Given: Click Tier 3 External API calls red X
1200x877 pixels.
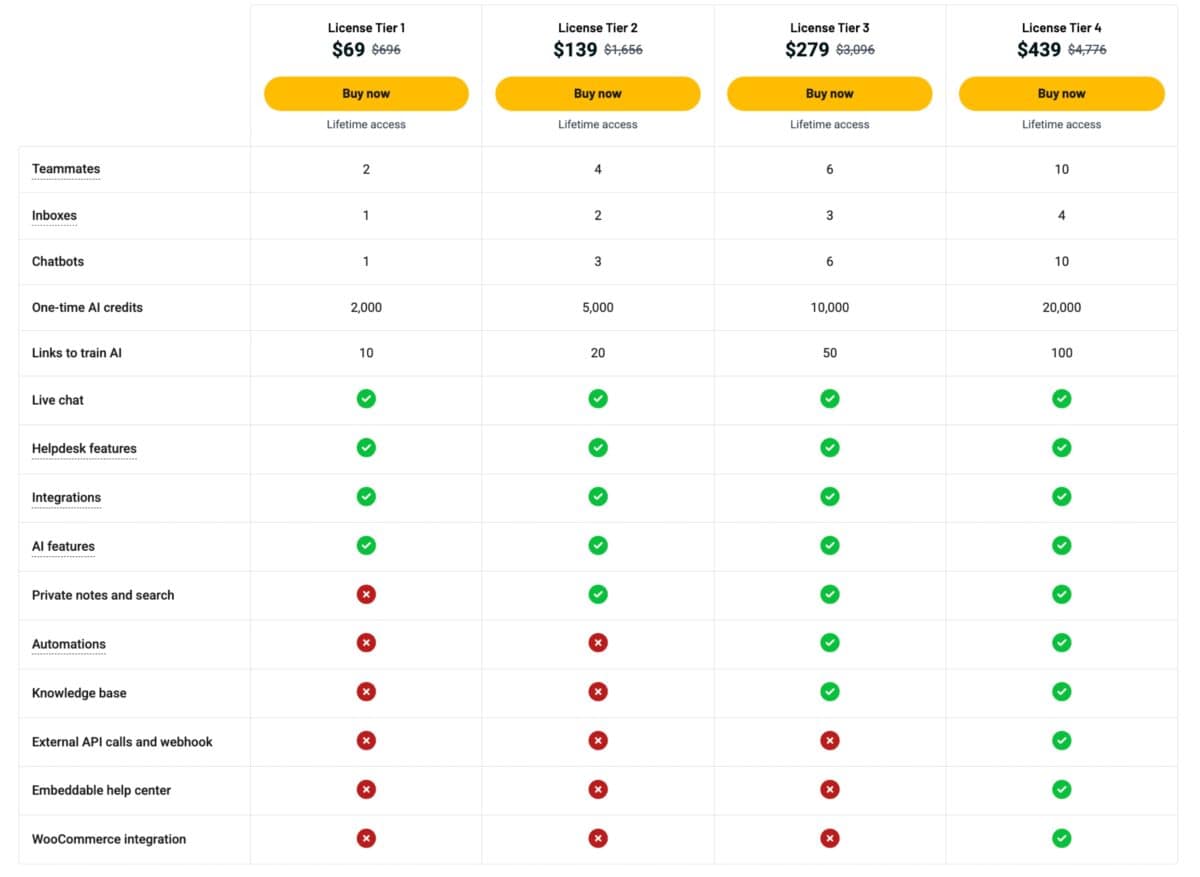Looking at the screenshot, I should click(829, 740).
